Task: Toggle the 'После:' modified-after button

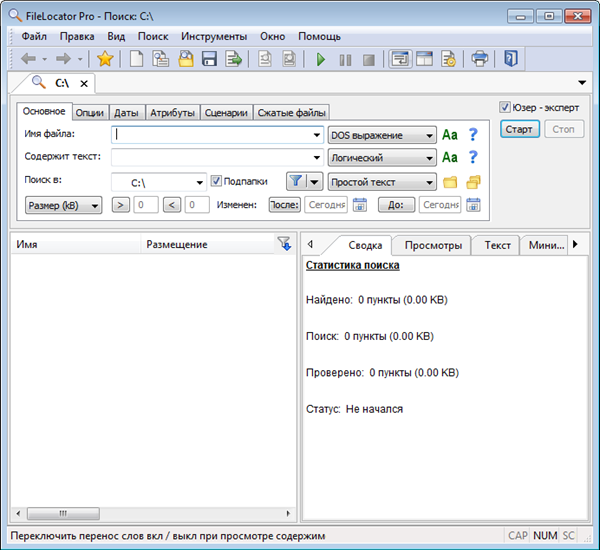Action: tap(284, 205)
